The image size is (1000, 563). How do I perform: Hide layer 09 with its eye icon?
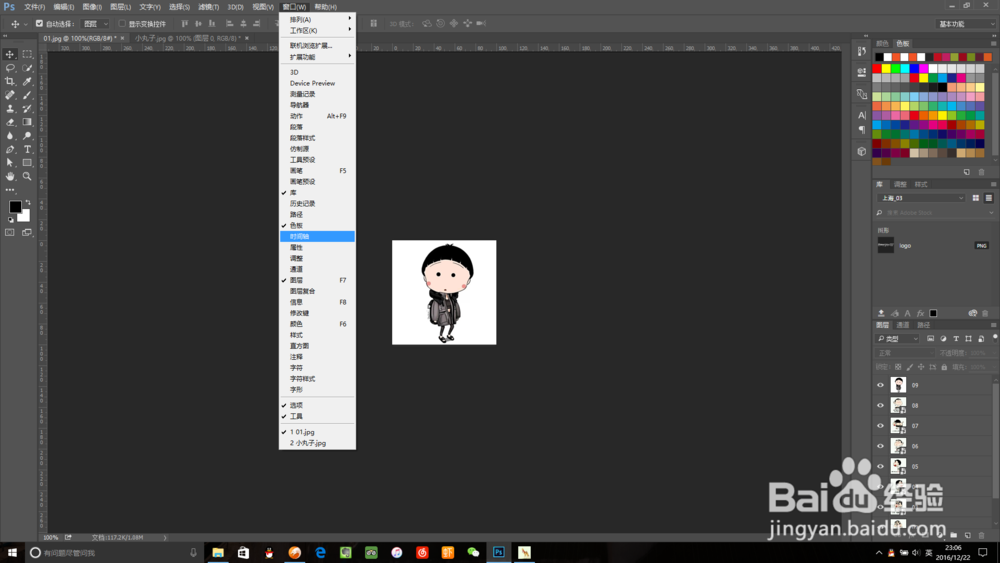pyautogui.click(x=881, y=385)
